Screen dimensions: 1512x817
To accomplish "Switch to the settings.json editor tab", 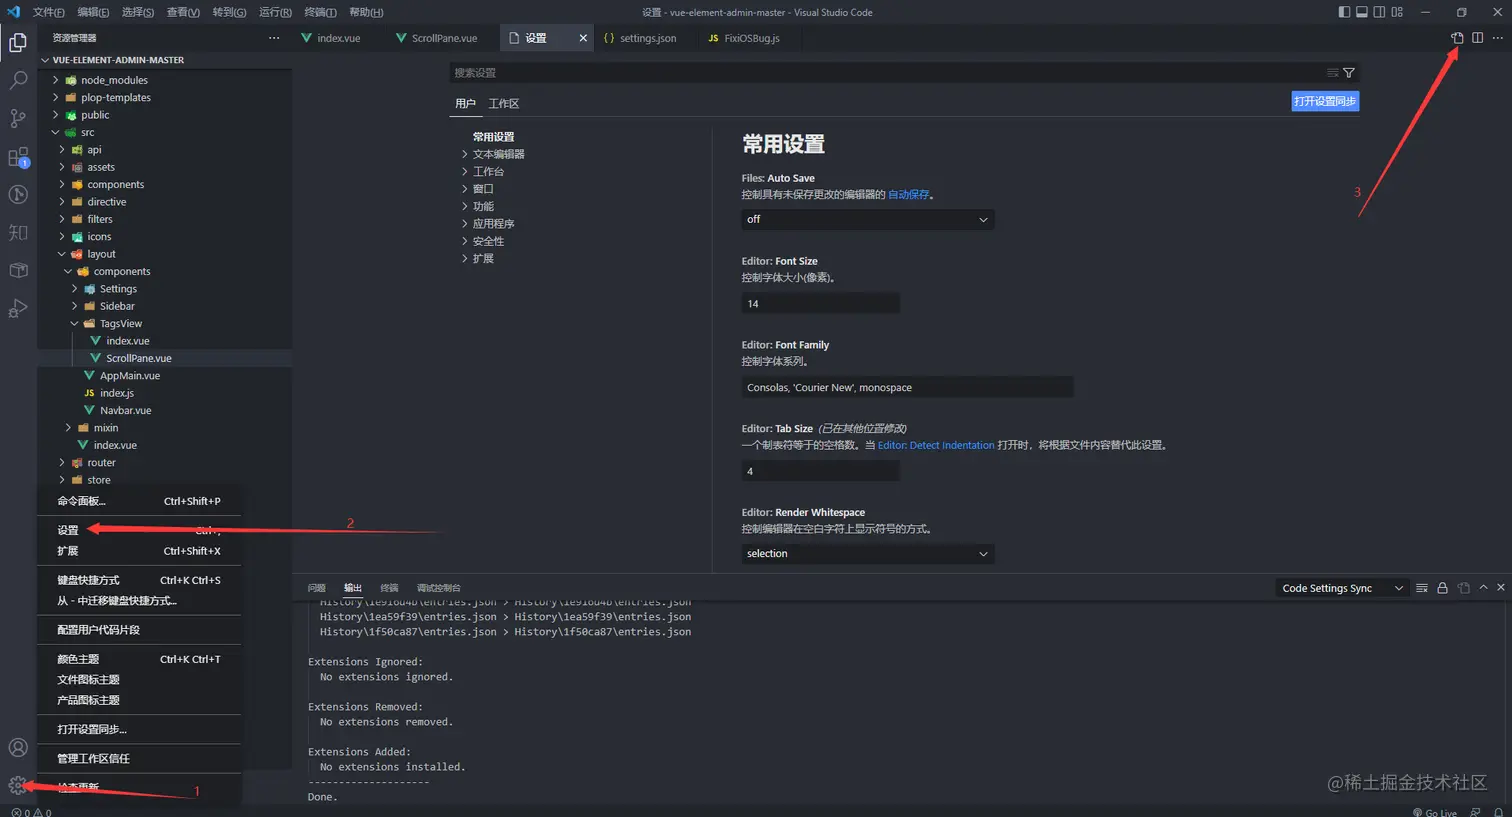I will tap(647, 38).
